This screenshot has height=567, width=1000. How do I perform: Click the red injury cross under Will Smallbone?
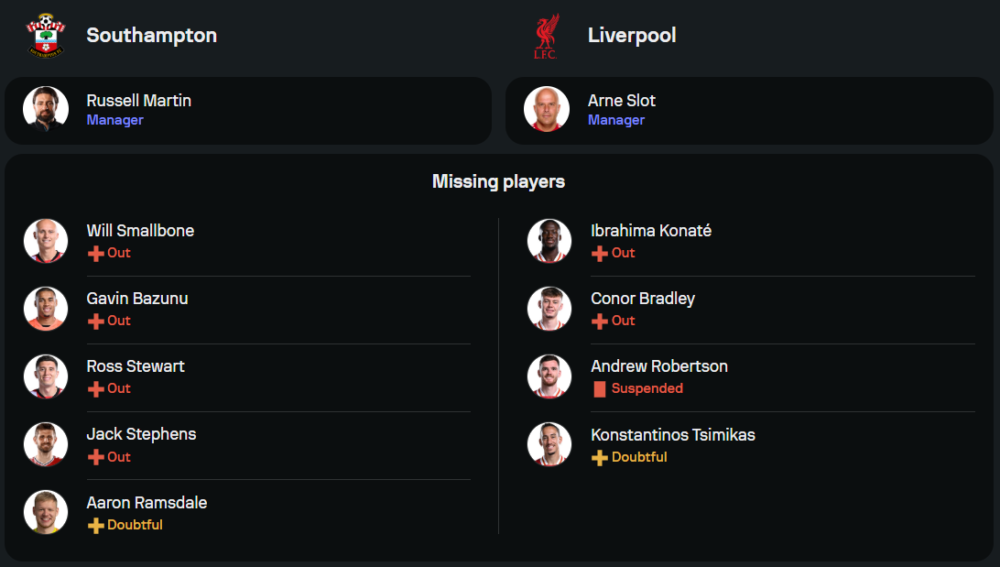(96, 253)
